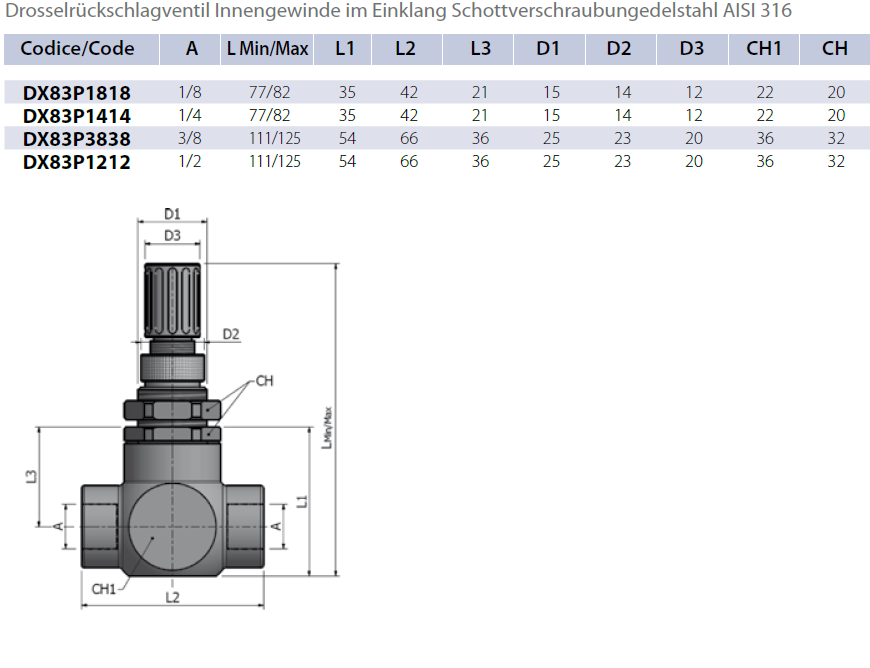The height and width of the screenshot is (668, 870).
Task: Click the LMin/Max vertical dimension label
Action: click(327, 425)
